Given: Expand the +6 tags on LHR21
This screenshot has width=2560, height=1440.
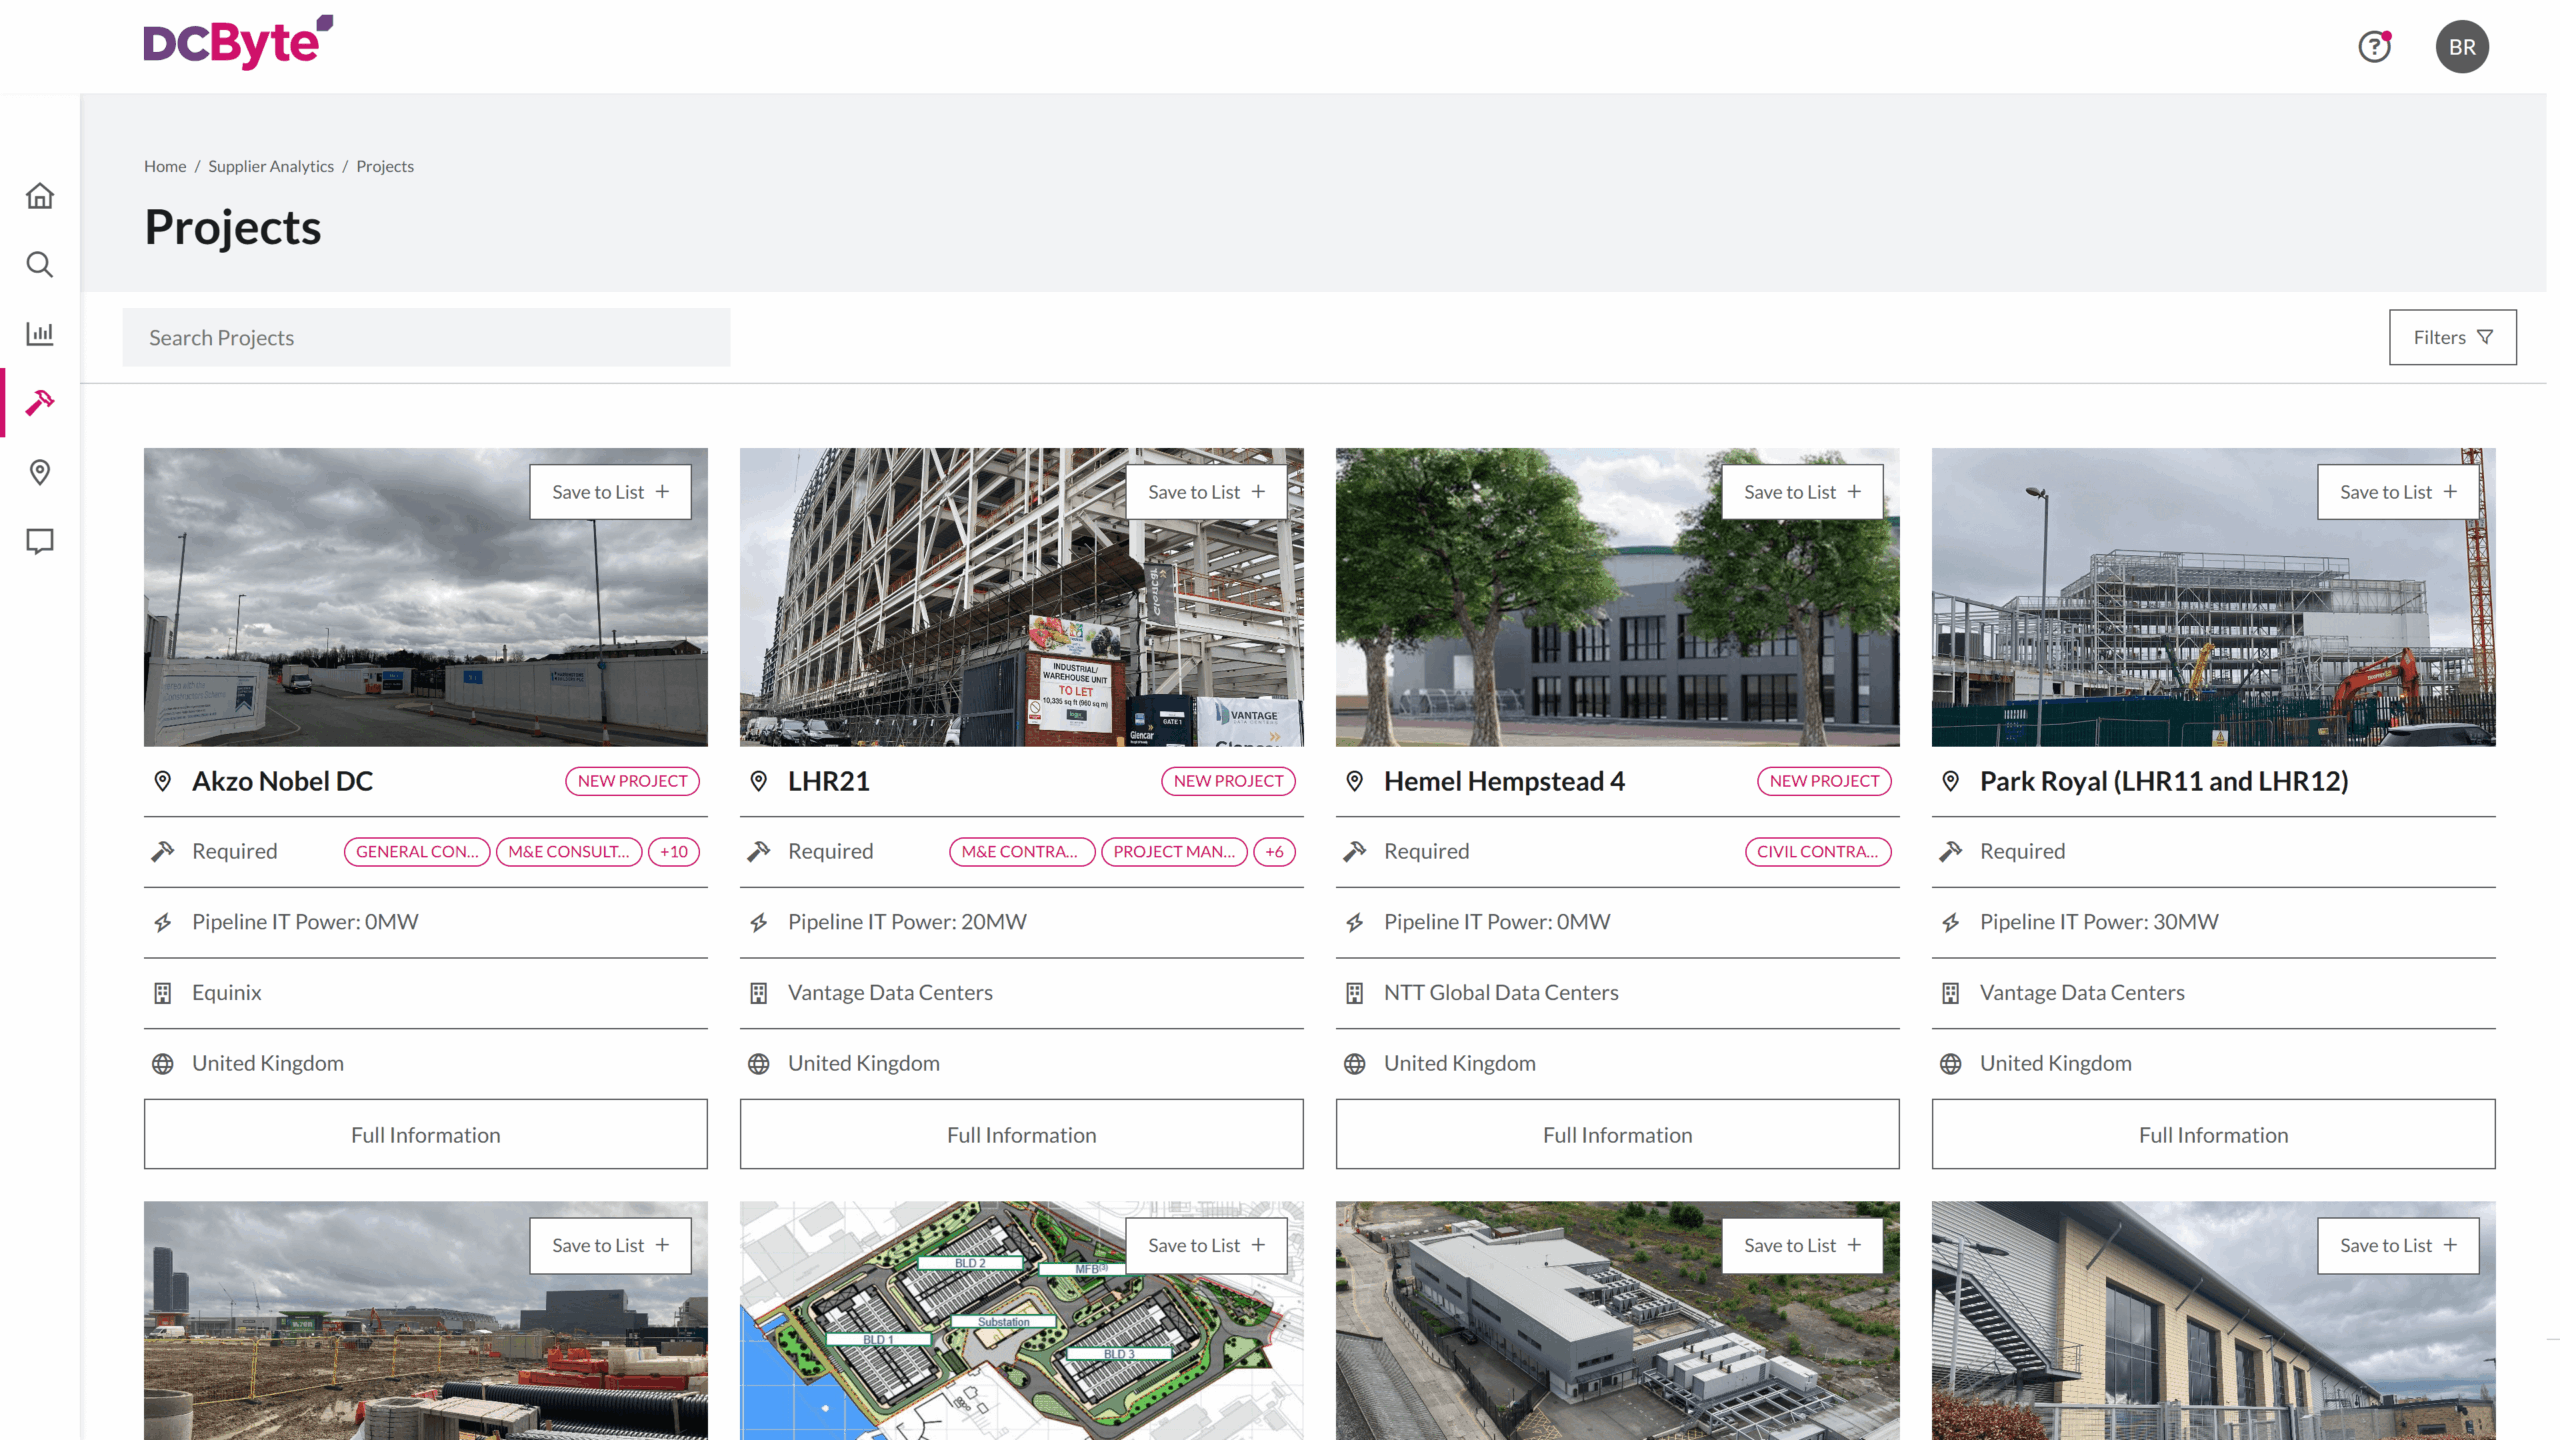Looking at the screenshot, I should pyautogui.click(x=1274, y=852).
